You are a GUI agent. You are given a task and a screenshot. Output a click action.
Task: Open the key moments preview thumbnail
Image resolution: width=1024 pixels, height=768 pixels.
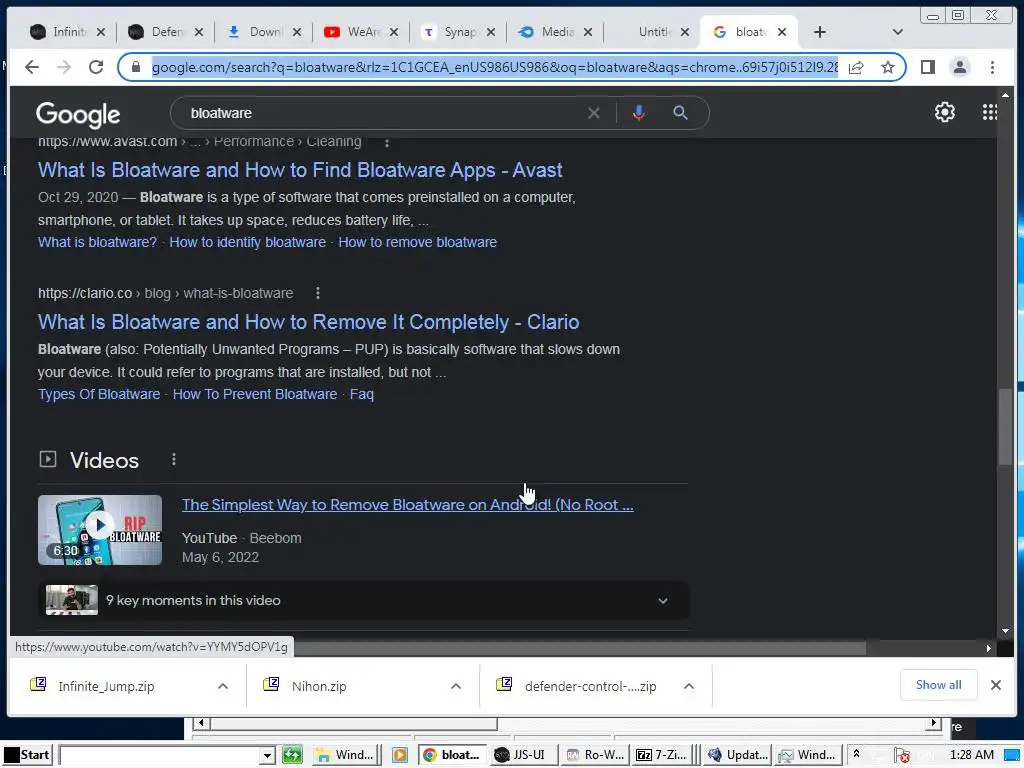pos(72,600)
